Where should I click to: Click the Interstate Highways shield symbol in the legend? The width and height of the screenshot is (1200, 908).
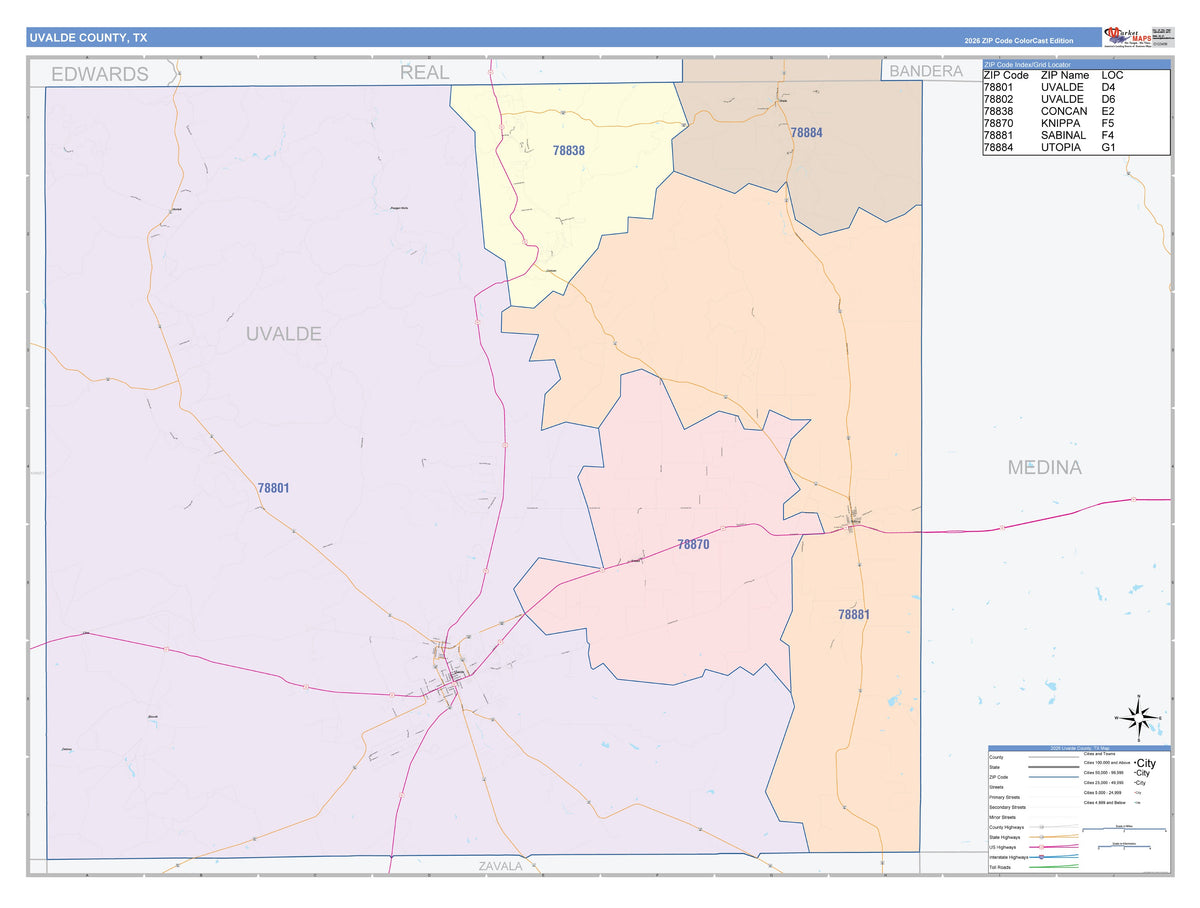1041,857
